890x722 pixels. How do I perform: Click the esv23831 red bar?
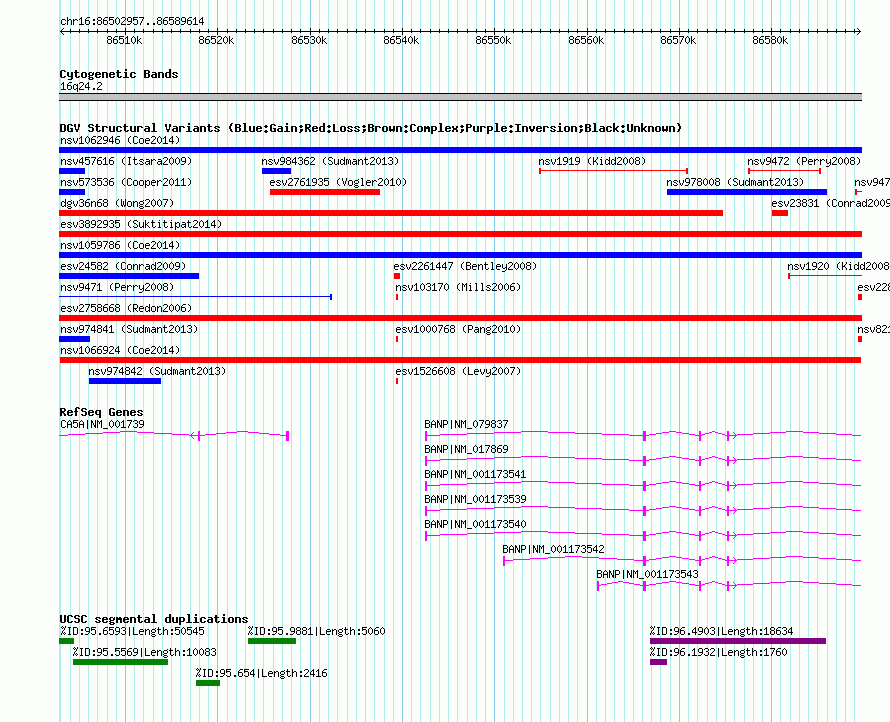(780, 213)
